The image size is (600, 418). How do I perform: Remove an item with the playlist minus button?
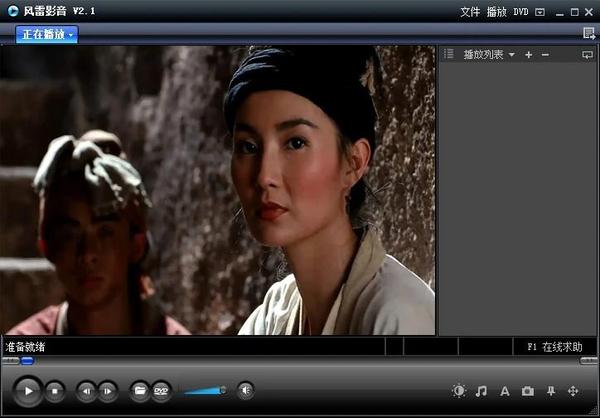(545, 55)
